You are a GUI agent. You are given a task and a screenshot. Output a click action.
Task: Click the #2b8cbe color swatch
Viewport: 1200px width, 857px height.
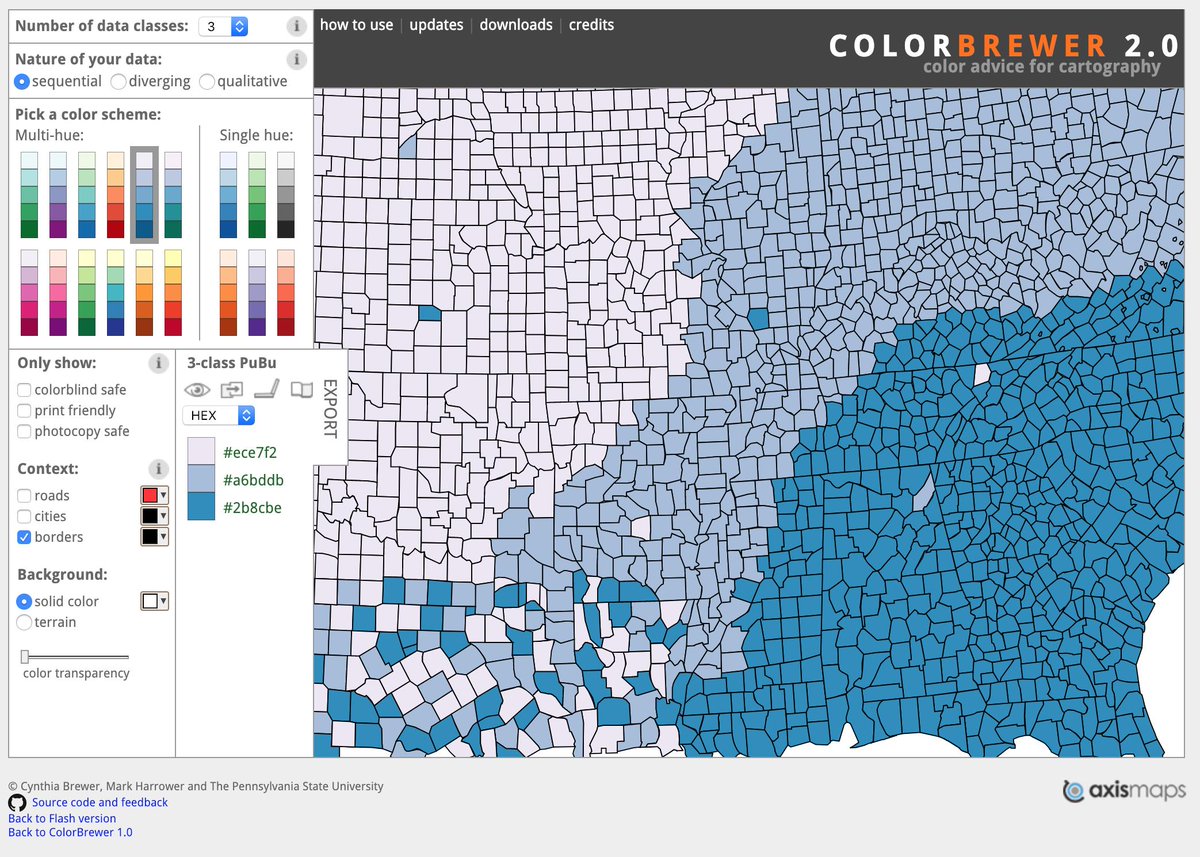click(x=202, y=507)
